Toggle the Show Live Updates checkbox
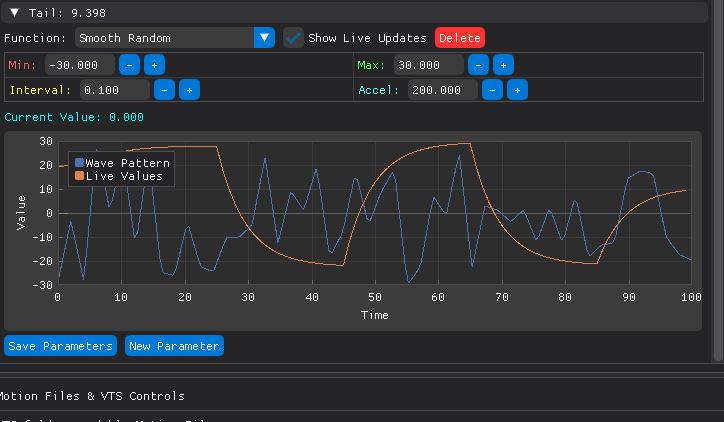Viewport: 724px width, 422px height. click(x=293, y=38)
